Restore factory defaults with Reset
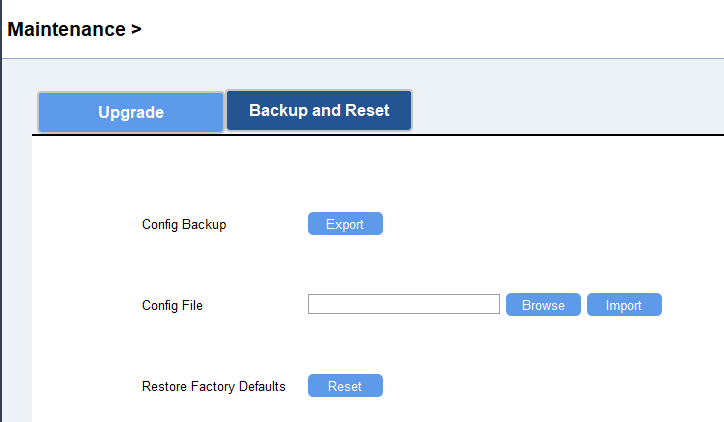The width and height of the screenshot is (724, 422). point(345,386)
